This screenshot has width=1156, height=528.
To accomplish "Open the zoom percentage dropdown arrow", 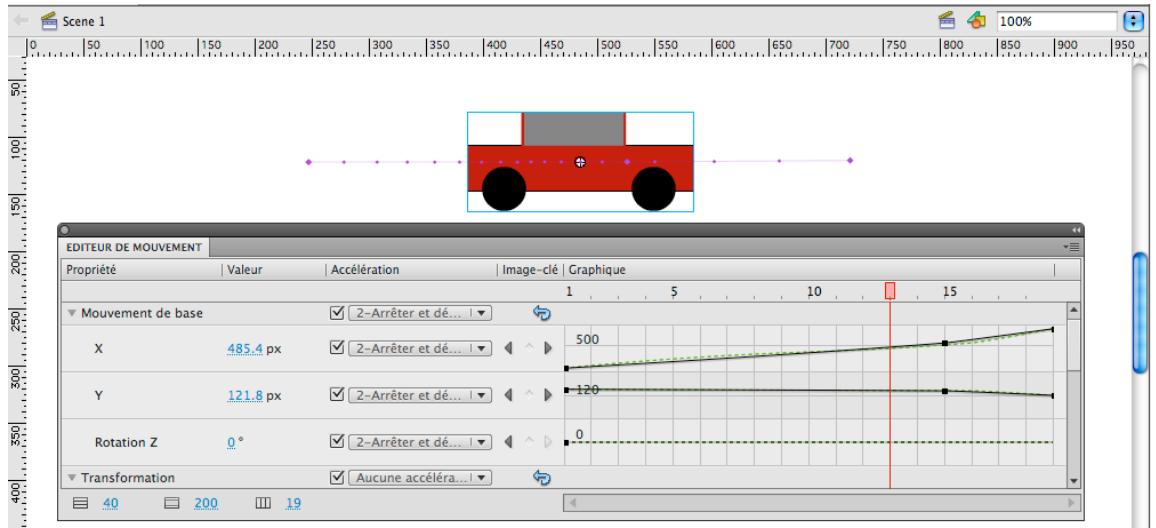I will [x=1133, y=21].
